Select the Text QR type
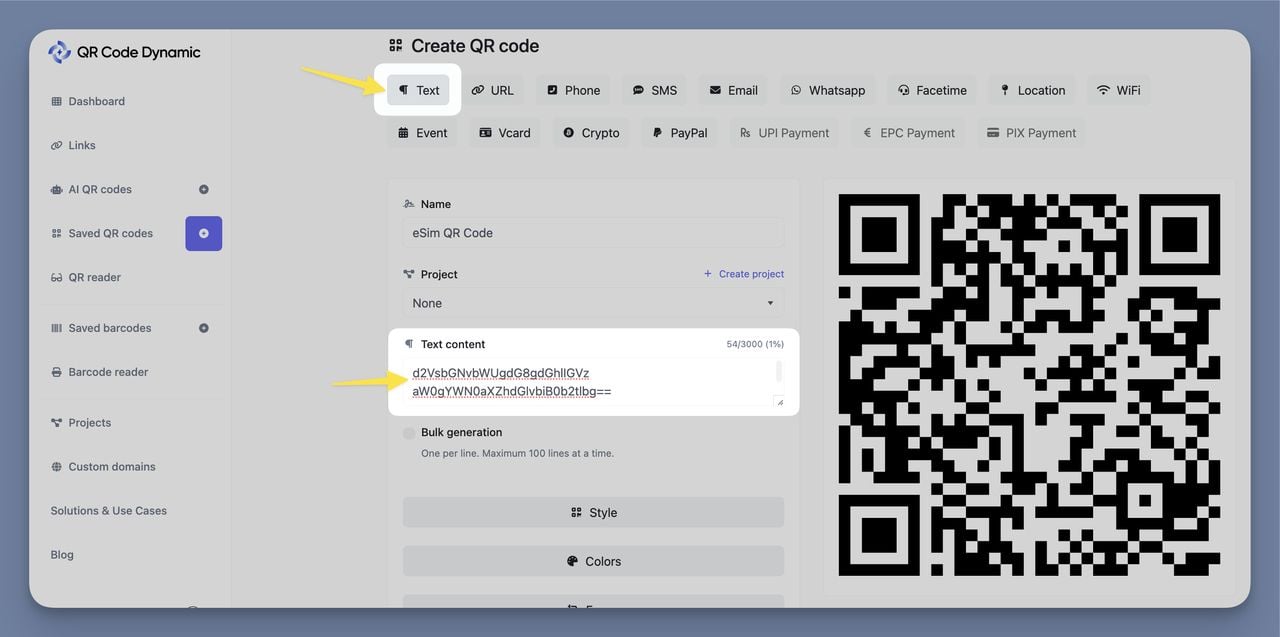Screen dimensions: 1280x637 pyautogui.click(x=419, y=90)
